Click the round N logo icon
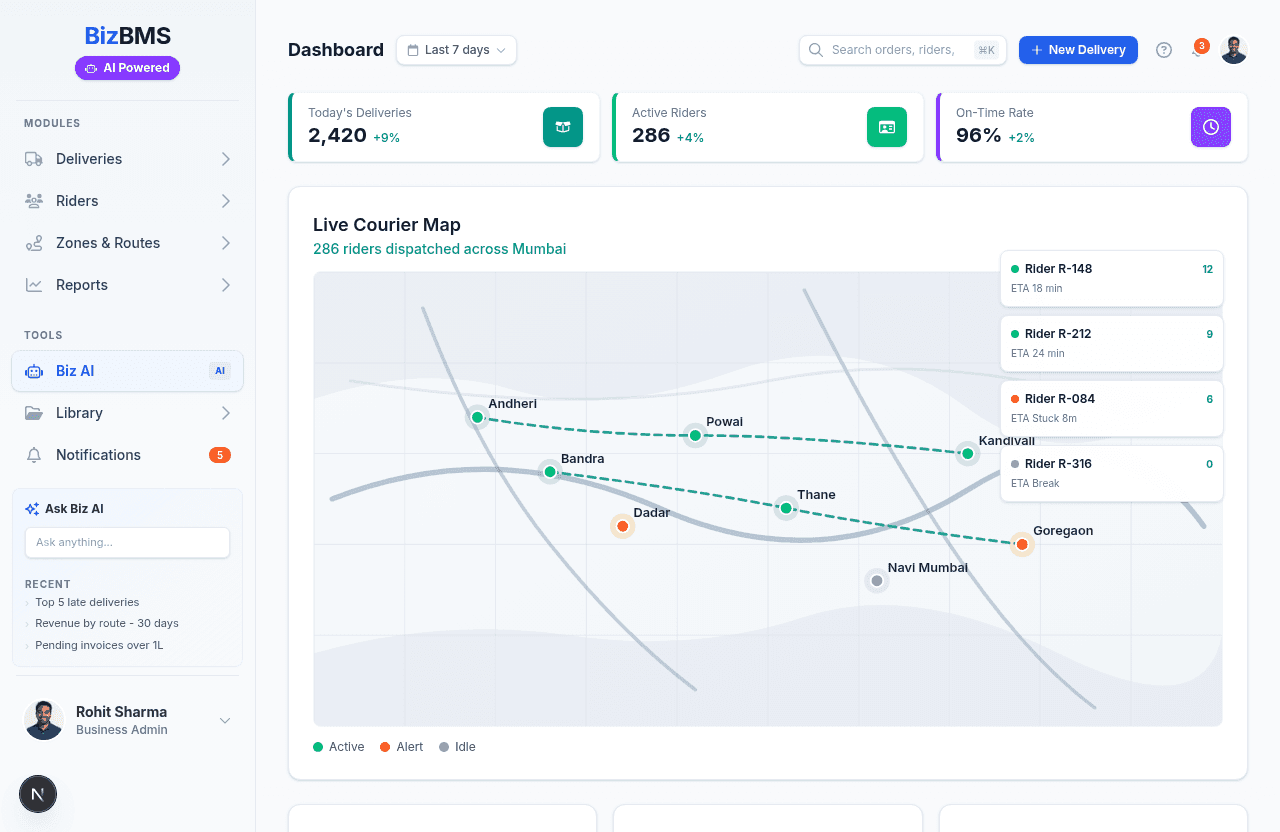The height and width of the screenshot is (832, 1280). [38, 794]
